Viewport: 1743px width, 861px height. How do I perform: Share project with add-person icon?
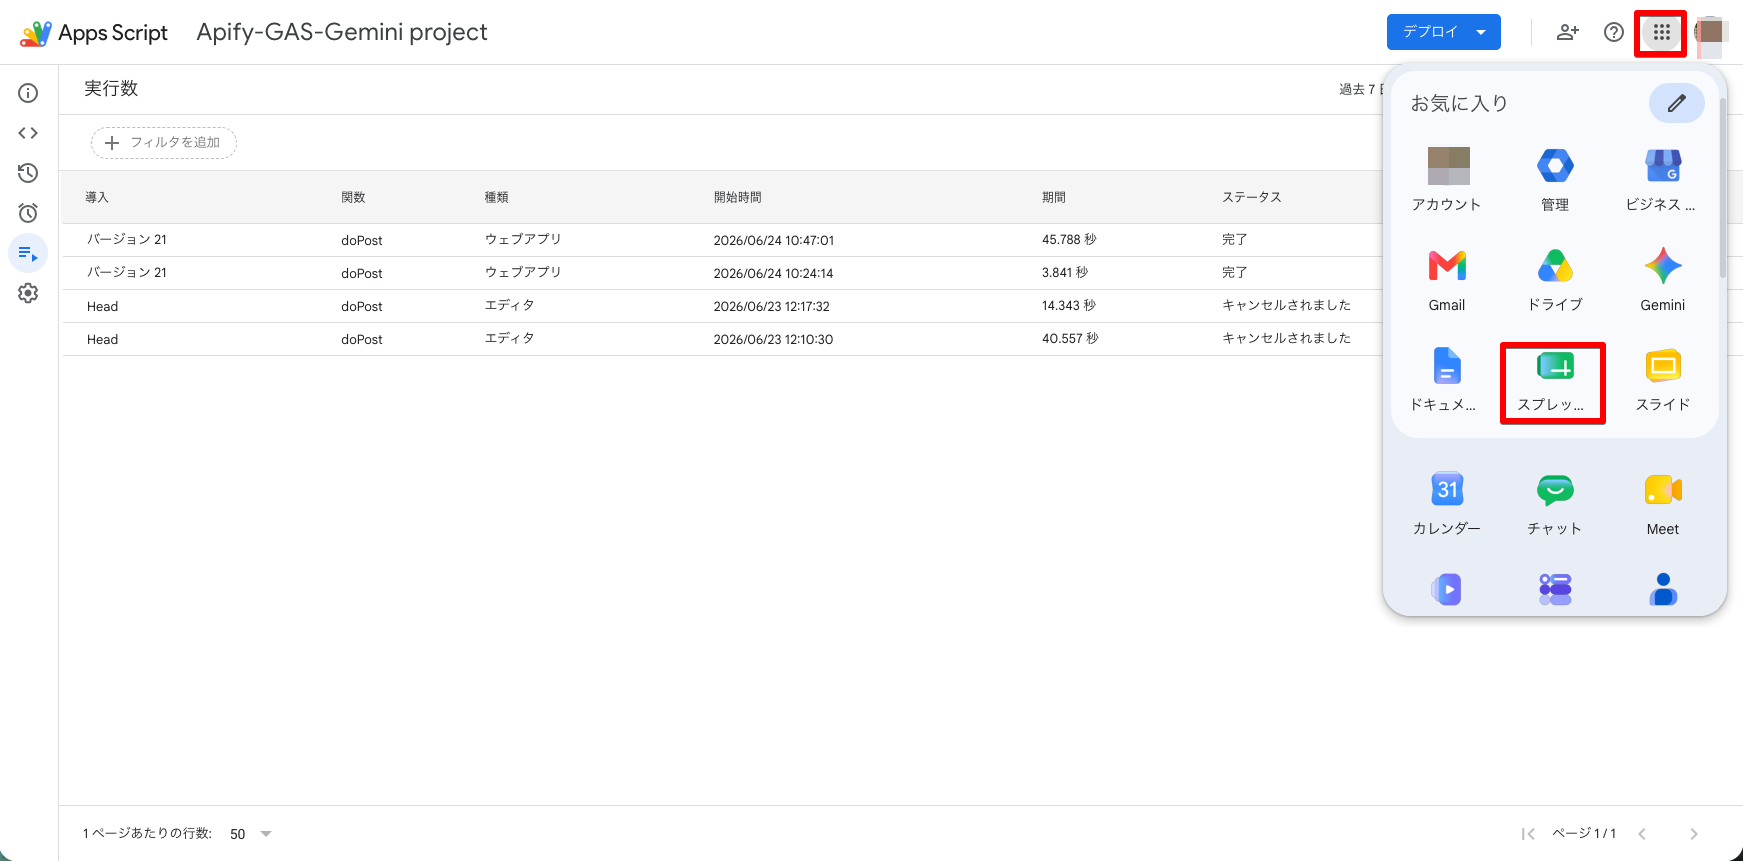[1568, 32]
